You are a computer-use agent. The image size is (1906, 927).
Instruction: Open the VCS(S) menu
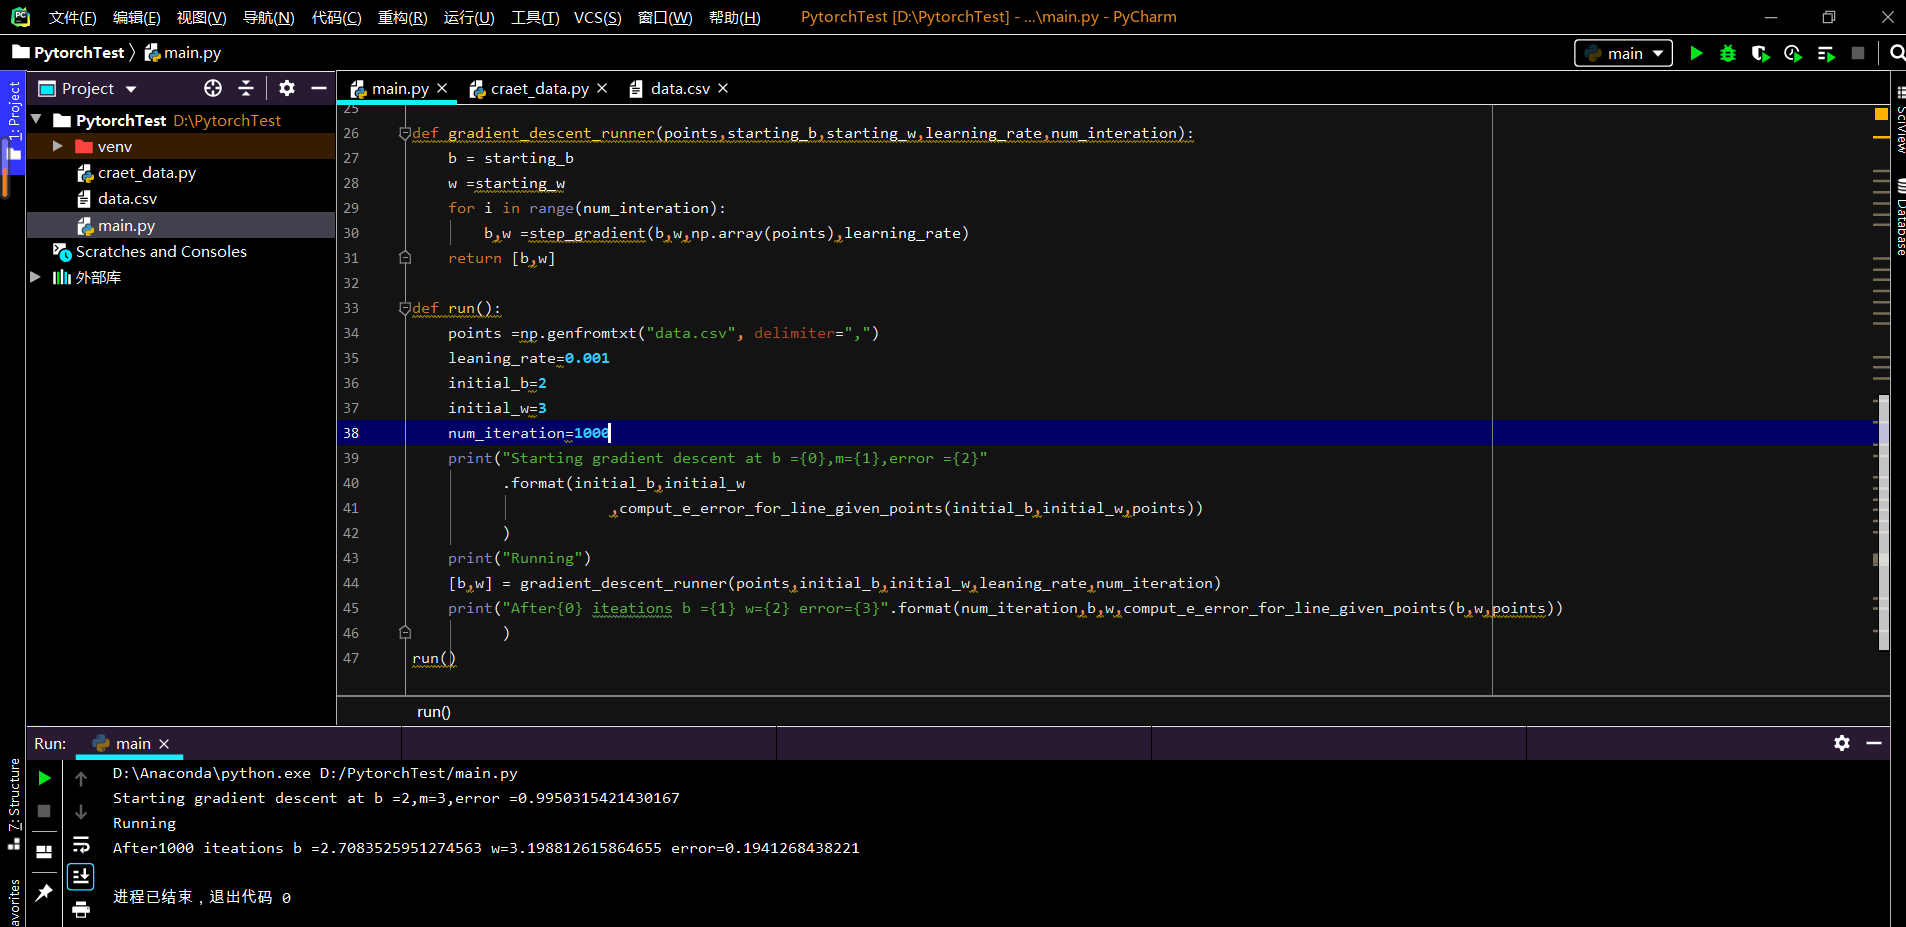coord(597,17)
